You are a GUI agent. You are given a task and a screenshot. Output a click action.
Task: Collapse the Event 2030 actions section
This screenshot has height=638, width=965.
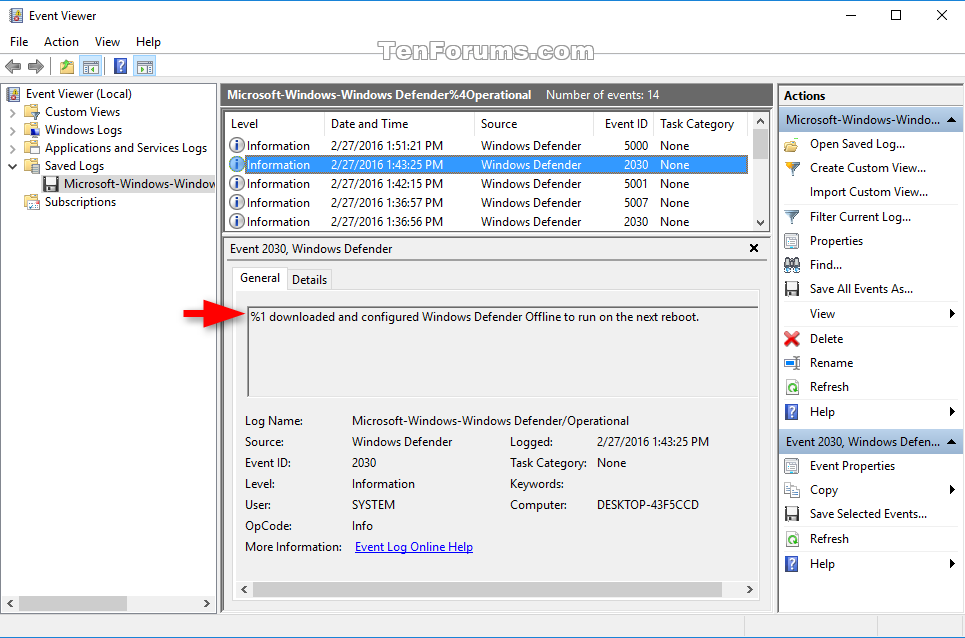click(951, 442)
